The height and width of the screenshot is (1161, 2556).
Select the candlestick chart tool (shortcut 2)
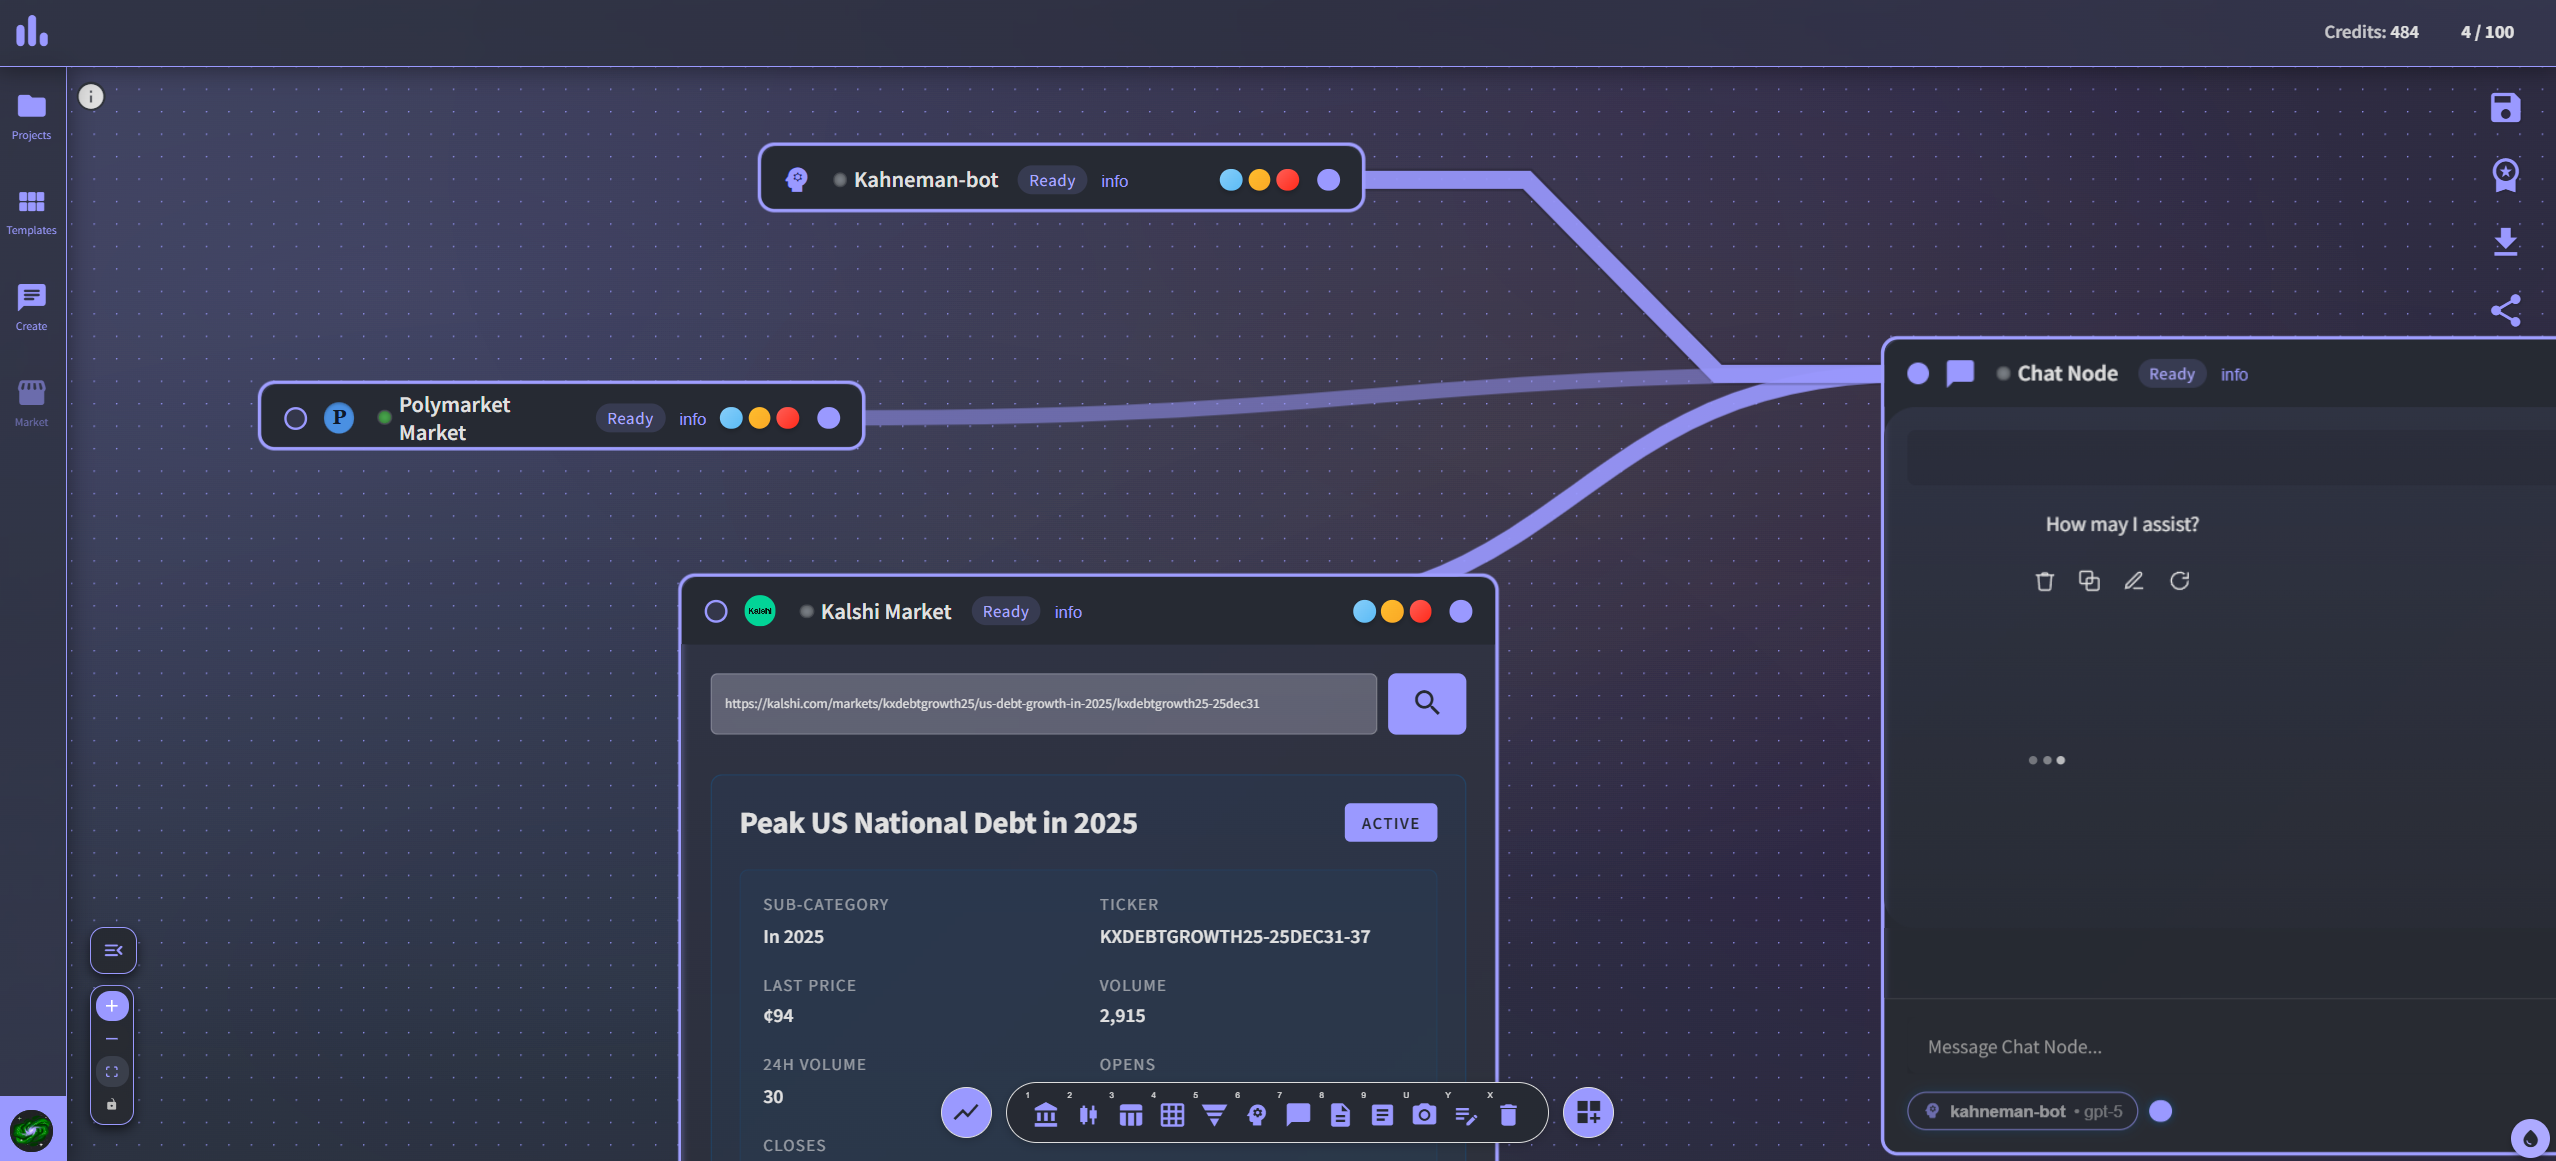1088,1113
